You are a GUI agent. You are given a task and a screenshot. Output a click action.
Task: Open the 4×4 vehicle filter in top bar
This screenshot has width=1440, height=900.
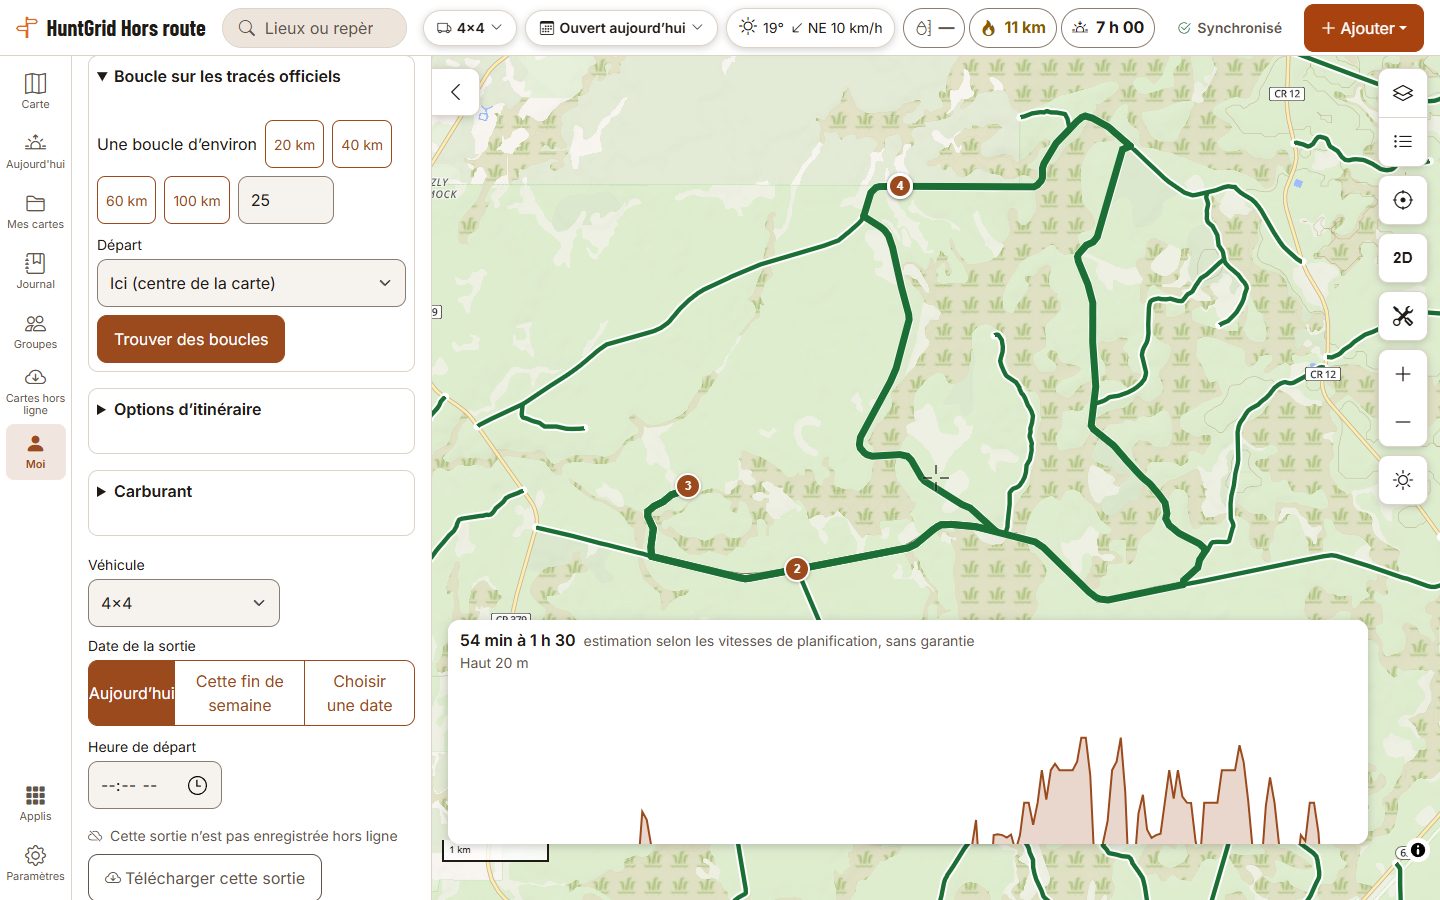(x=470, y=28)
